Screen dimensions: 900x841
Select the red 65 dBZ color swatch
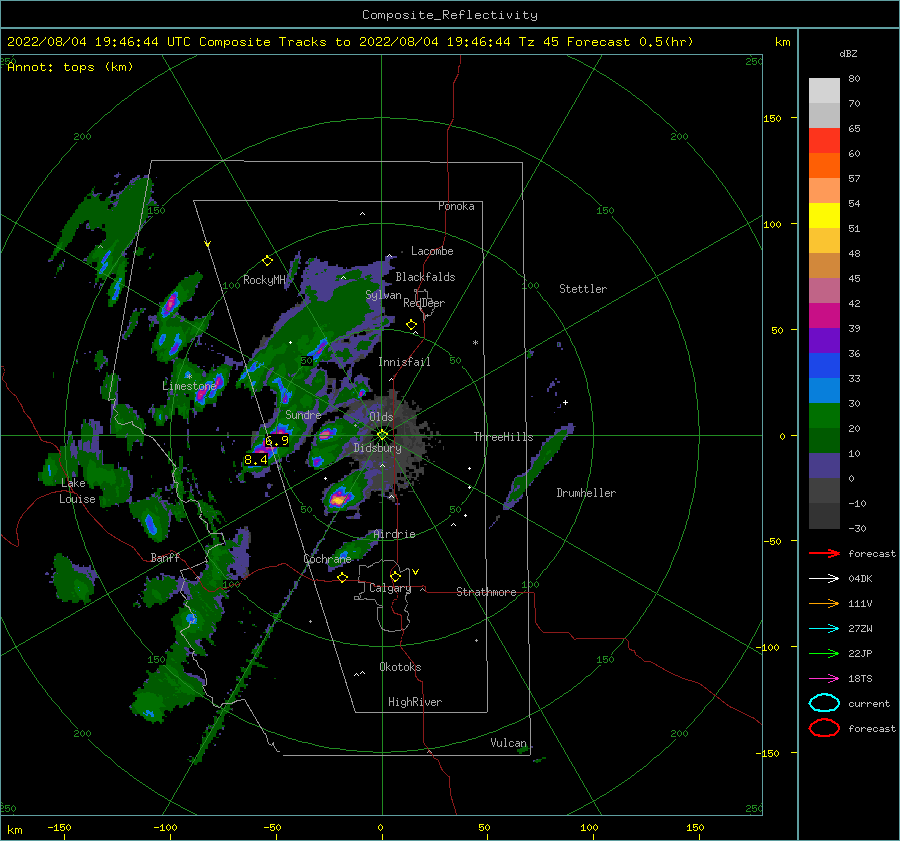(x=824, y=140)
